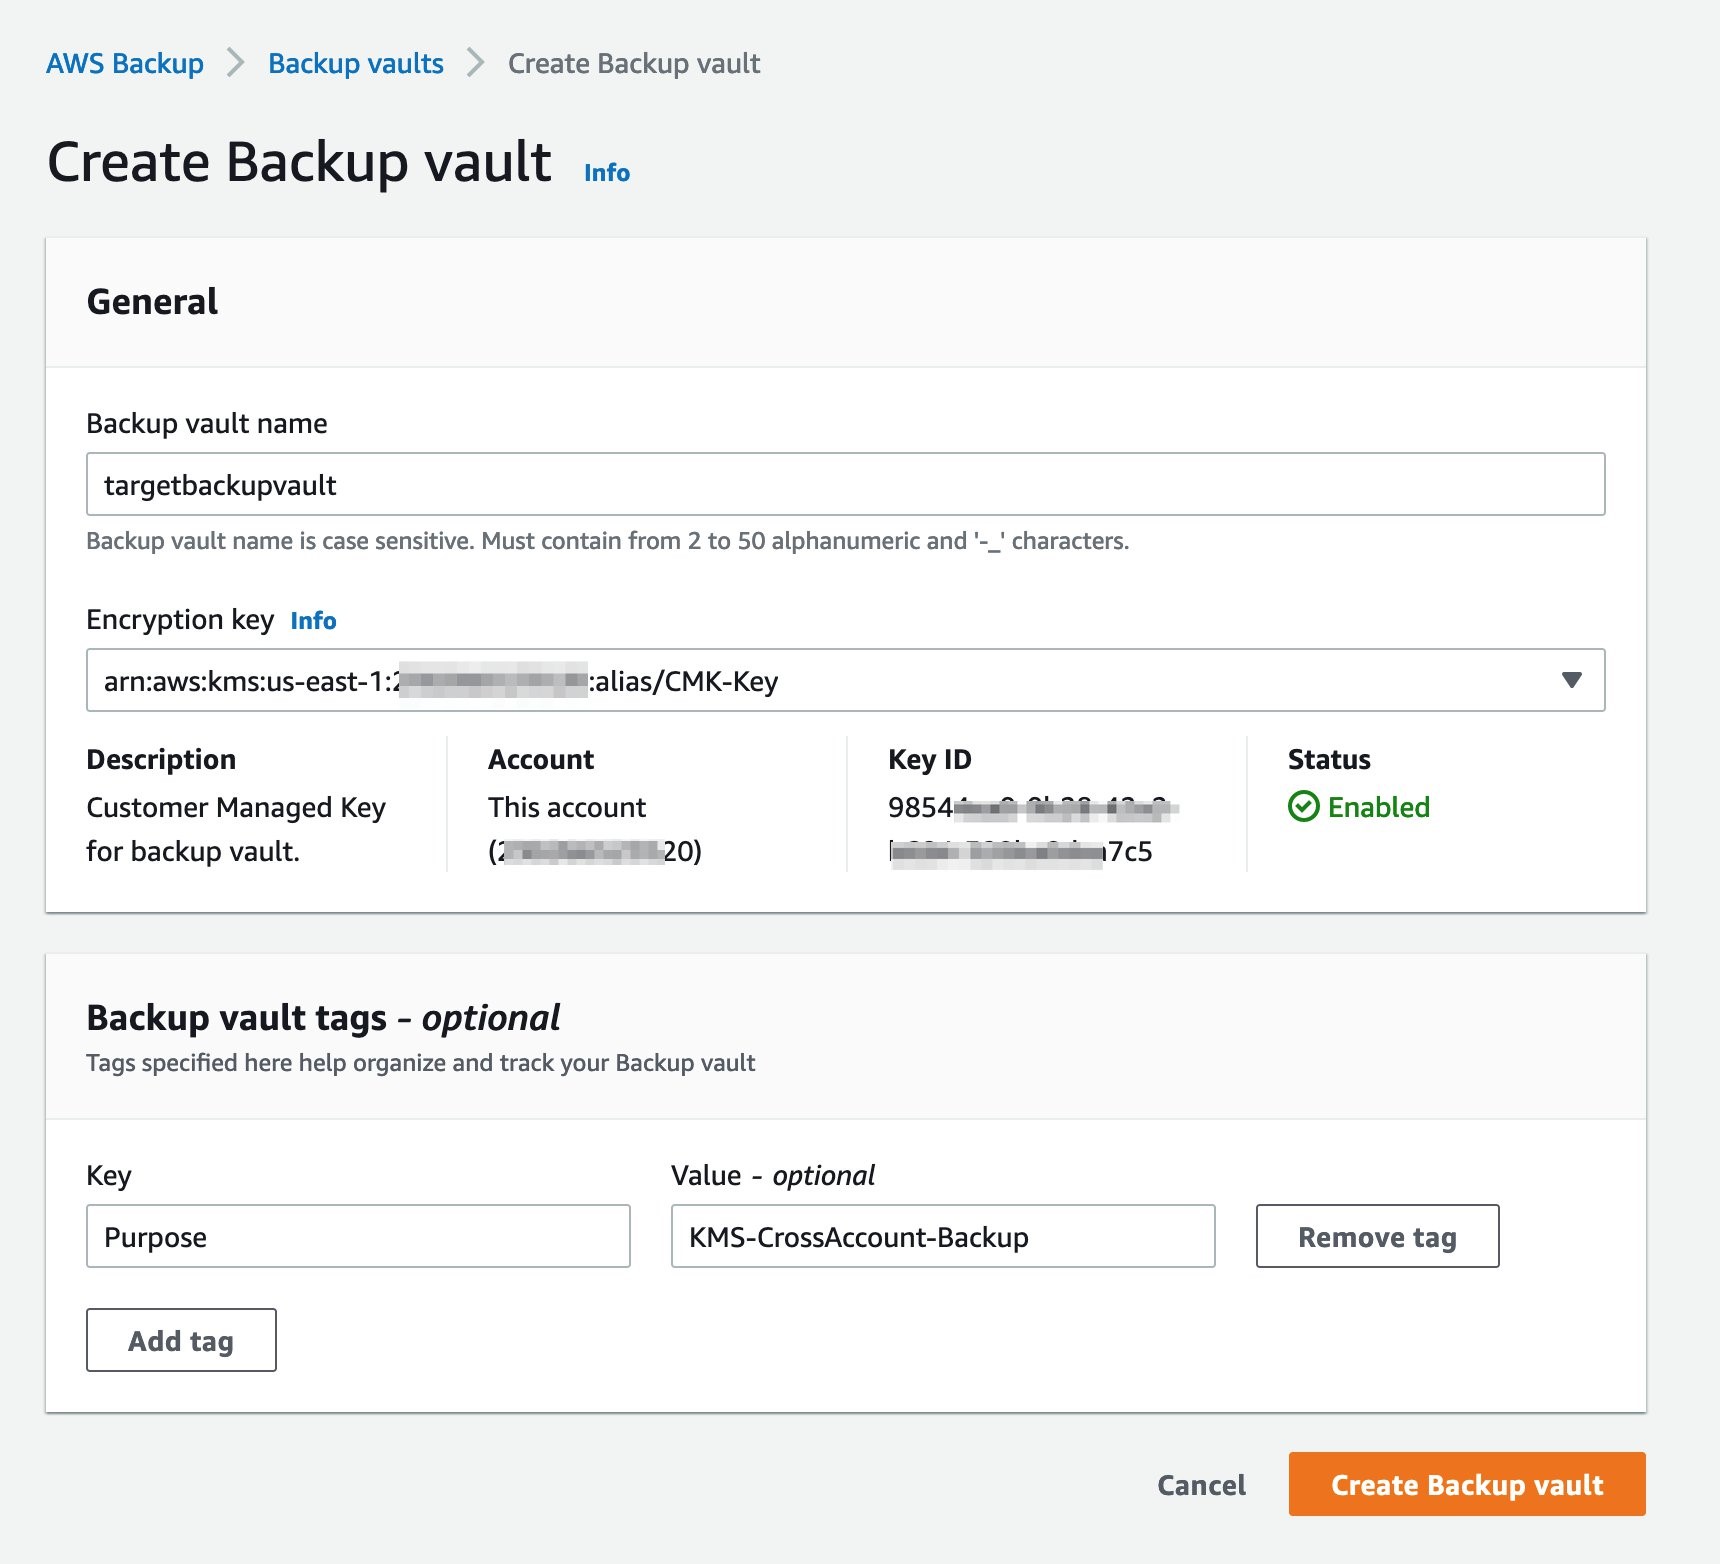Viewport: 1720px width, 1564px height.
Task: Click the tag Value field KMS-CrossAccount-Backup
Action: pyautogui.click(x=943, y=1236)
